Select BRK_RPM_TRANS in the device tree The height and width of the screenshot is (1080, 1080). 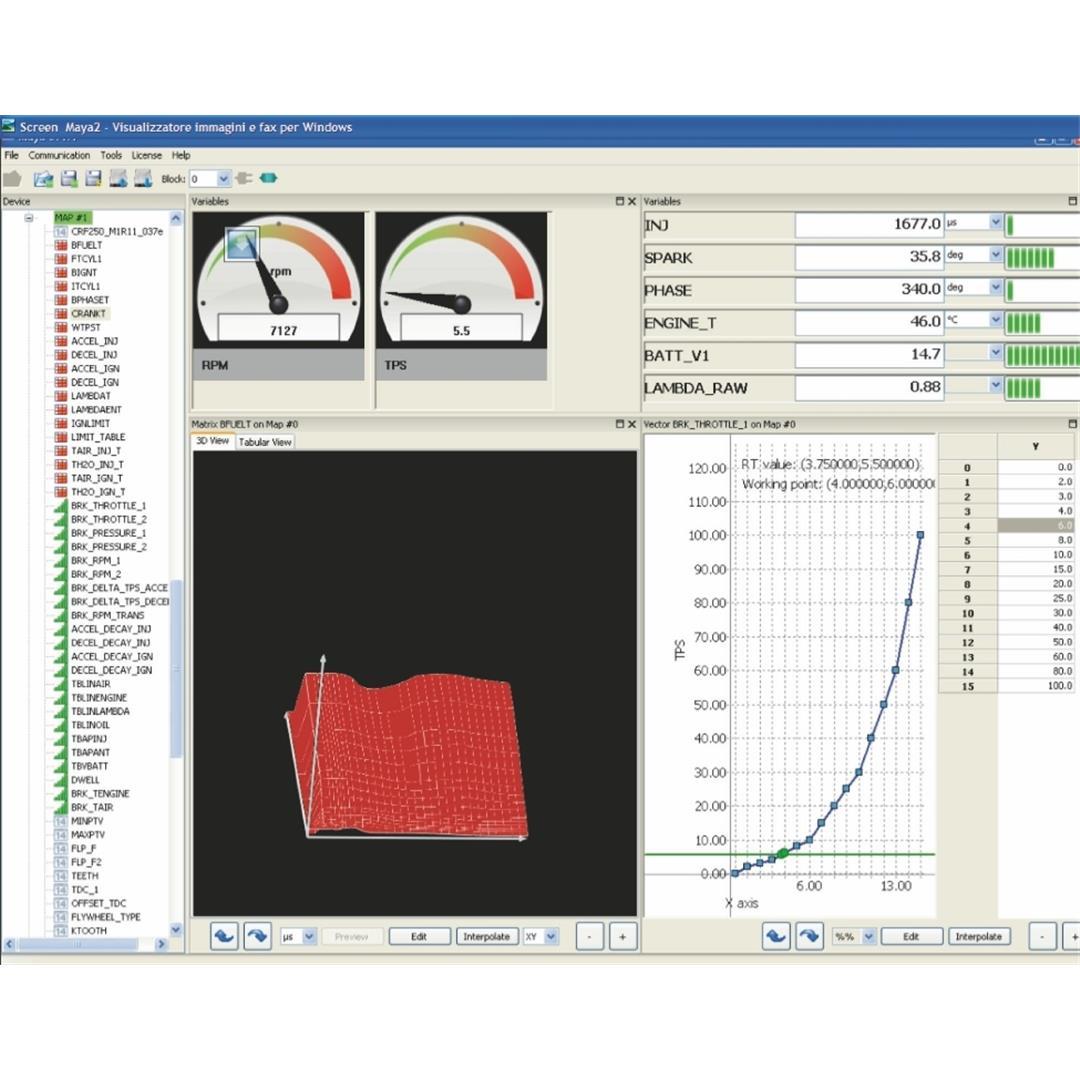(x=107, y=615)
